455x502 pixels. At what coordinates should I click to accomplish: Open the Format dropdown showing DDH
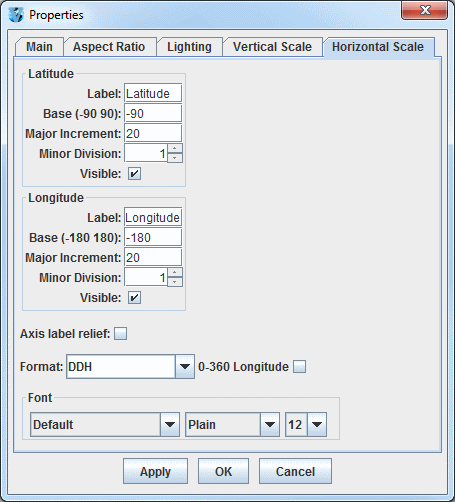130,367
